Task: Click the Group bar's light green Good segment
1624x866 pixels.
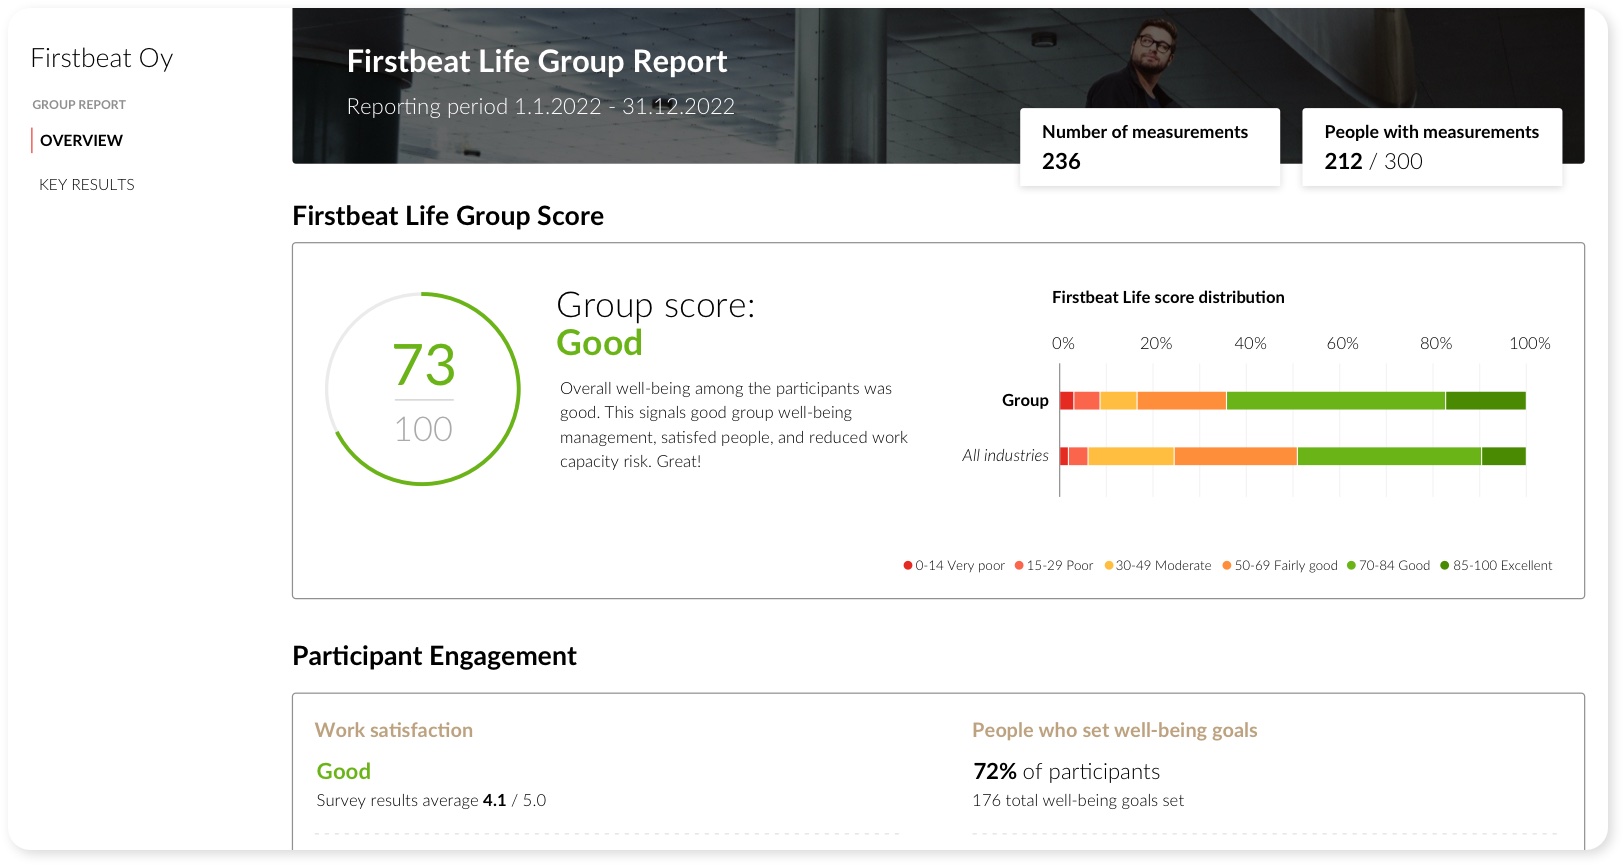Action: pyautogui.click(x=1336, y=401)
